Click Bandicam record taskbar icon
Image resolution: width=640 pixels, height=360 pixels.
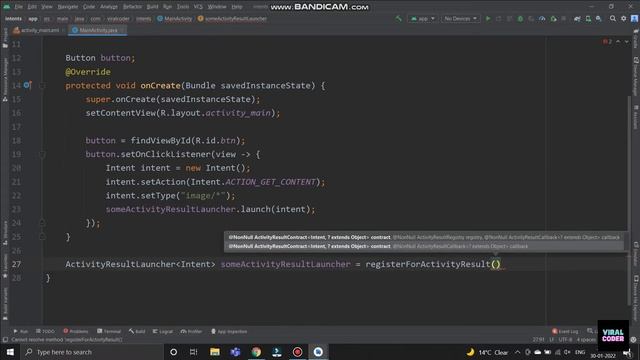[x=298, y=352]
